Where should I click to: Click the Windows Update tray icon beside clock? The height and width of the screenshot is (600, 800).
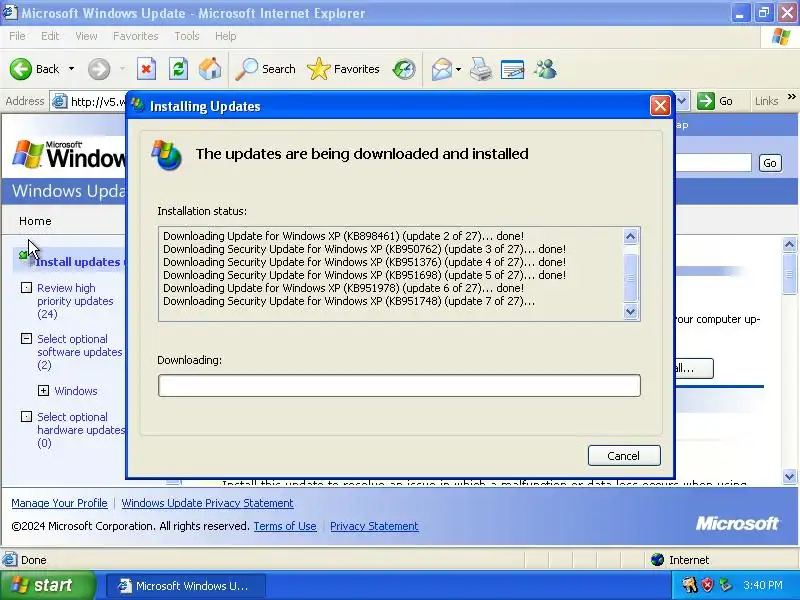click(725, 585)
